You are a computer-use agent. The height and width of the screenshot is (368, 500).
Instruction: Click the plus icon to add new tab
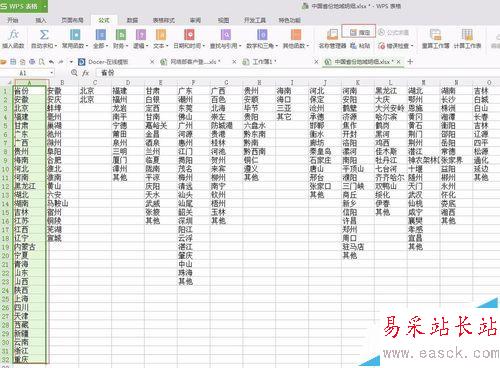point(410,61)
